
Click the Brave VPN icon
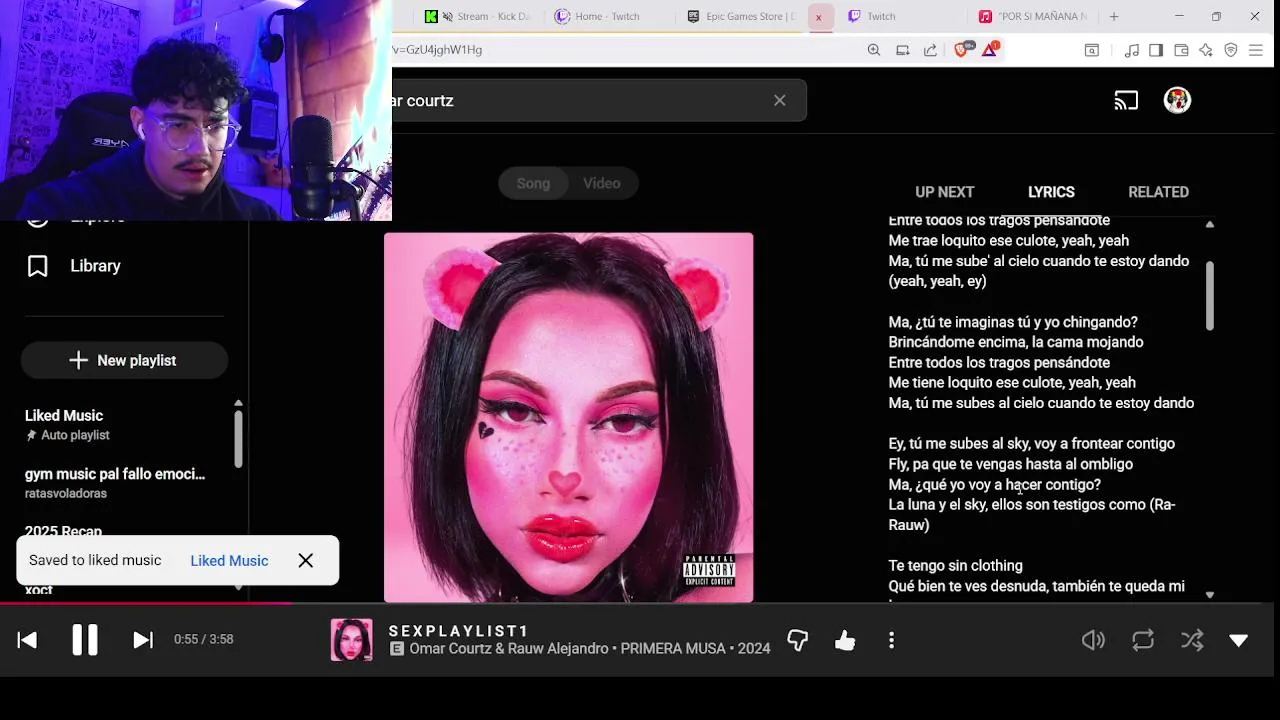[x=1231, y=50]
